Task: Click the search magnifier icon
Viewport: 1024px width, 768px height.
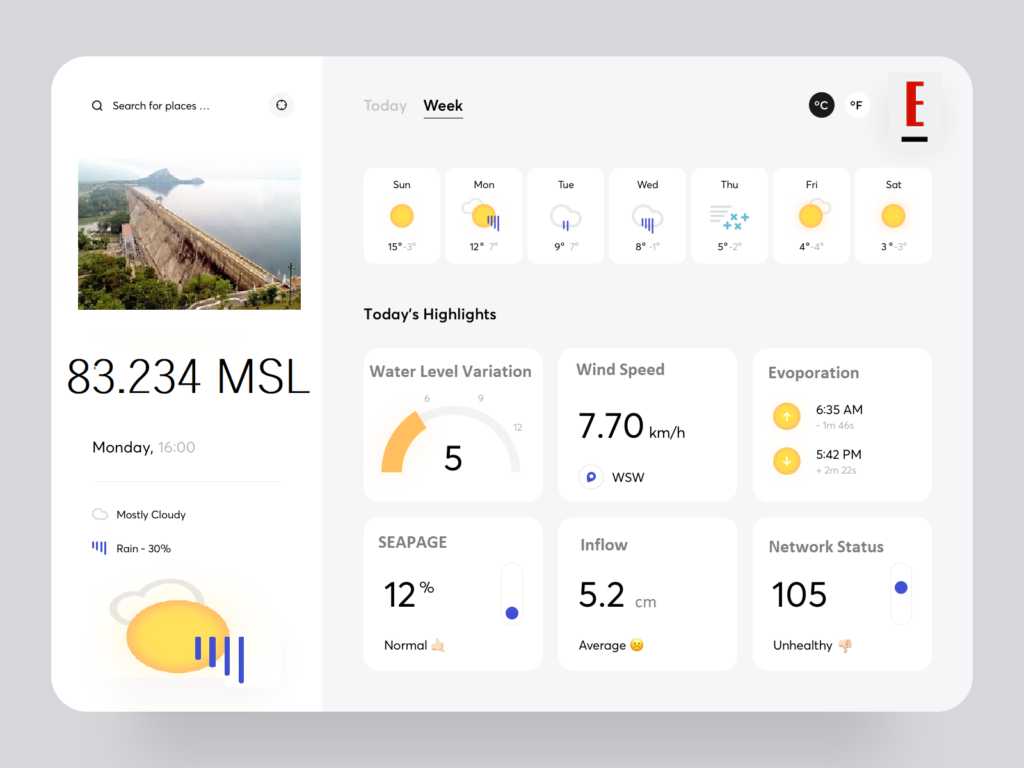Action: pyautogui.click(x=97, y=106)
